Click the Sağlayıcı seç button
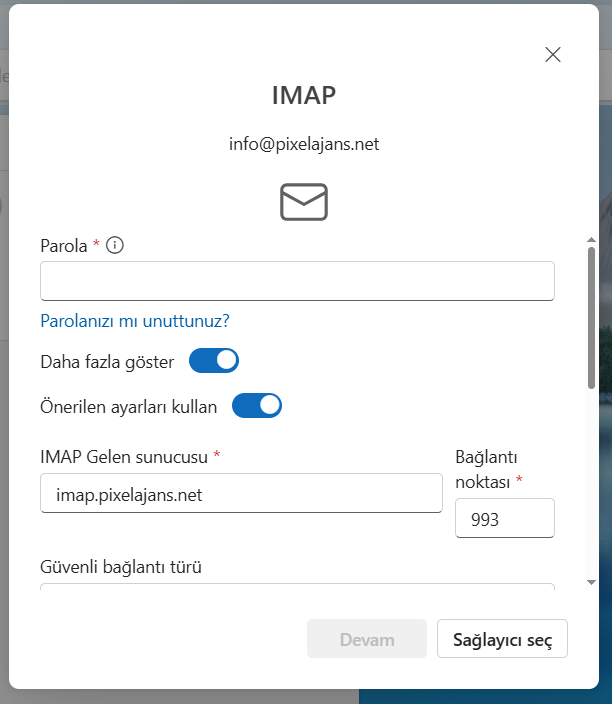 pyautogui.click(x=502, y=638)
